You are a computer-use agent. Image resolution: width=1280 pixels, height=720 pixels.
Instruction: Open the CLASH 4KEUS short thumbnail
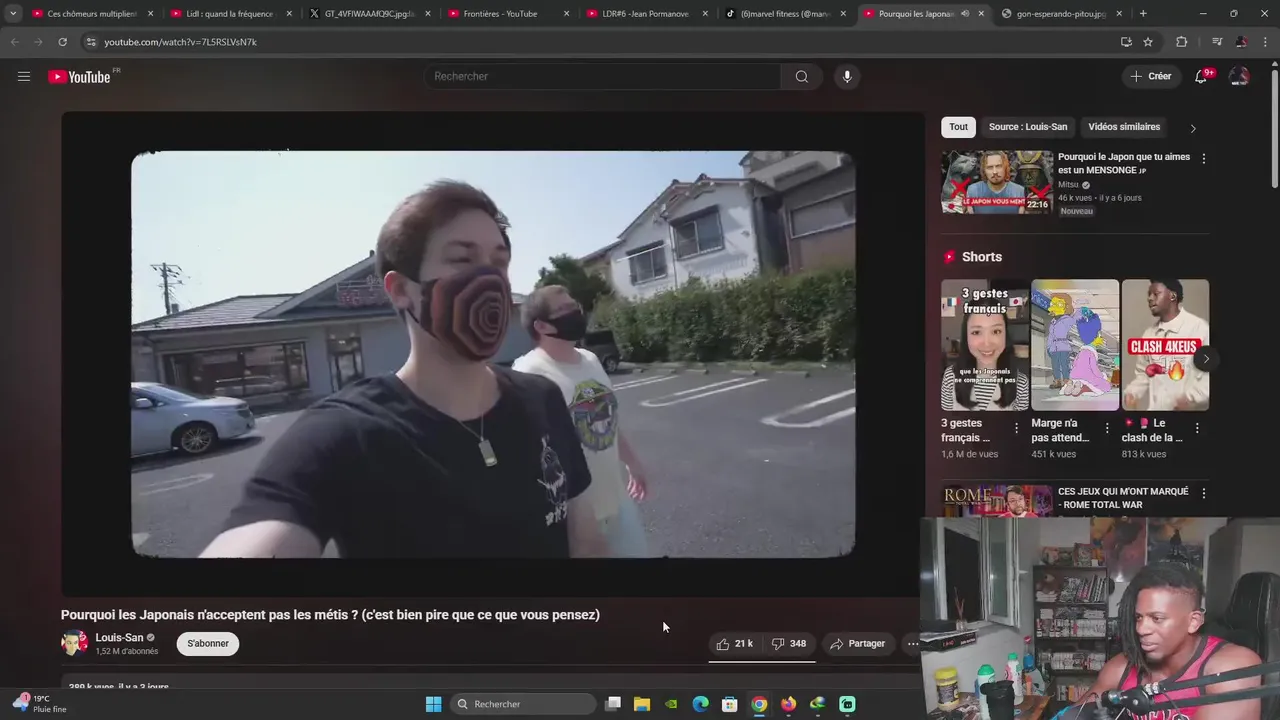click(x=1165, y=345)
